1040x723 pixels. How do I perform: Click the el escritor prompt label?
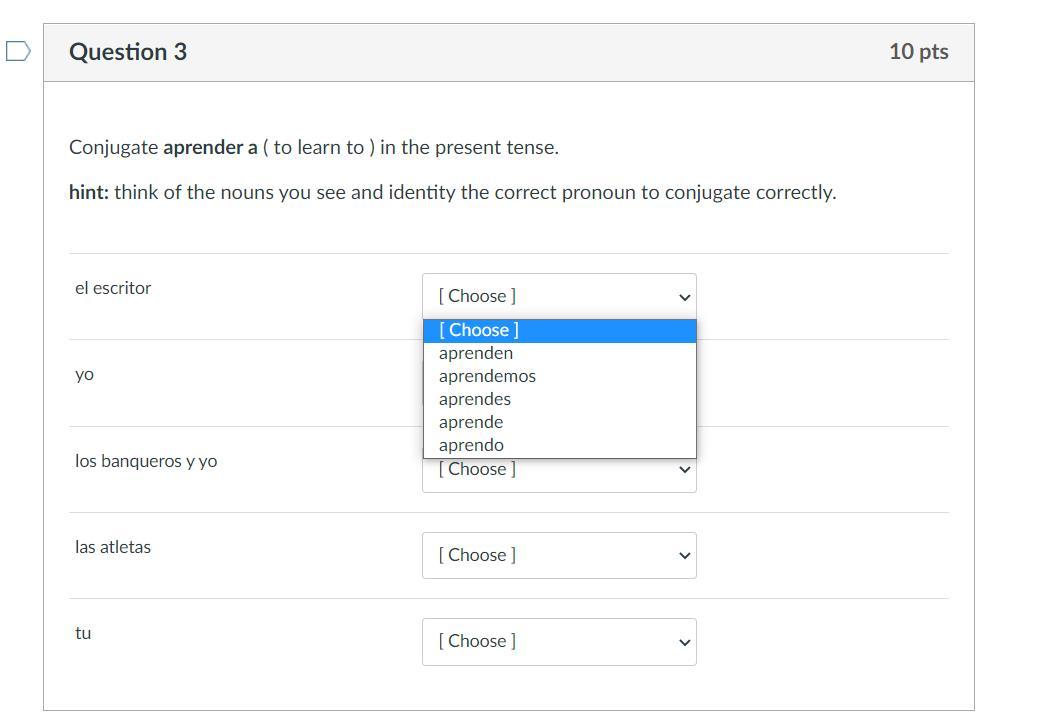pos(113,288)
